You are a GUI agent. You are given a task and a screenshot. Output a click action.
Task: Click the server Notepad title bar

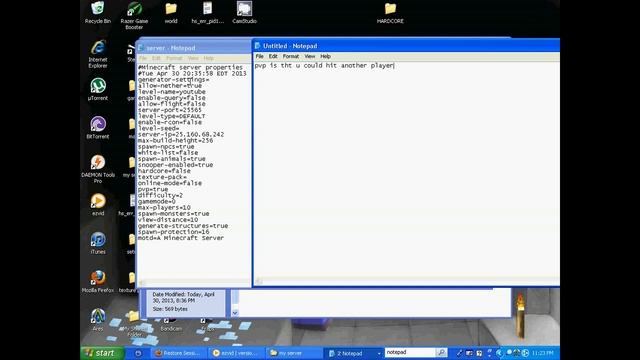pyautogui.click(x=194, y=48)
